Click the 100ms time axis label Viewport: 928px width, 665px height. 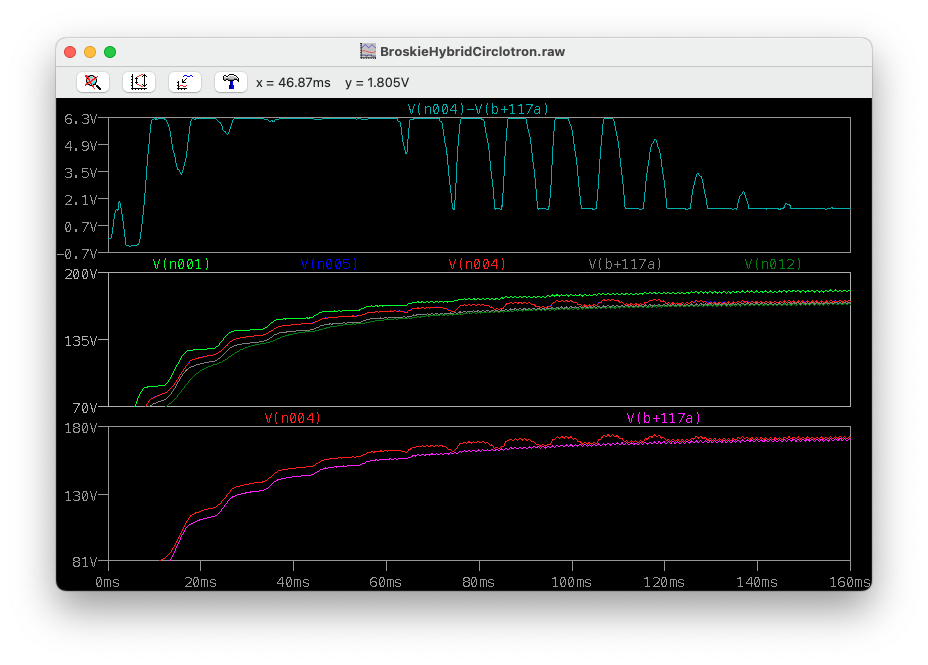pyautogui.click(x=572, y=583)
